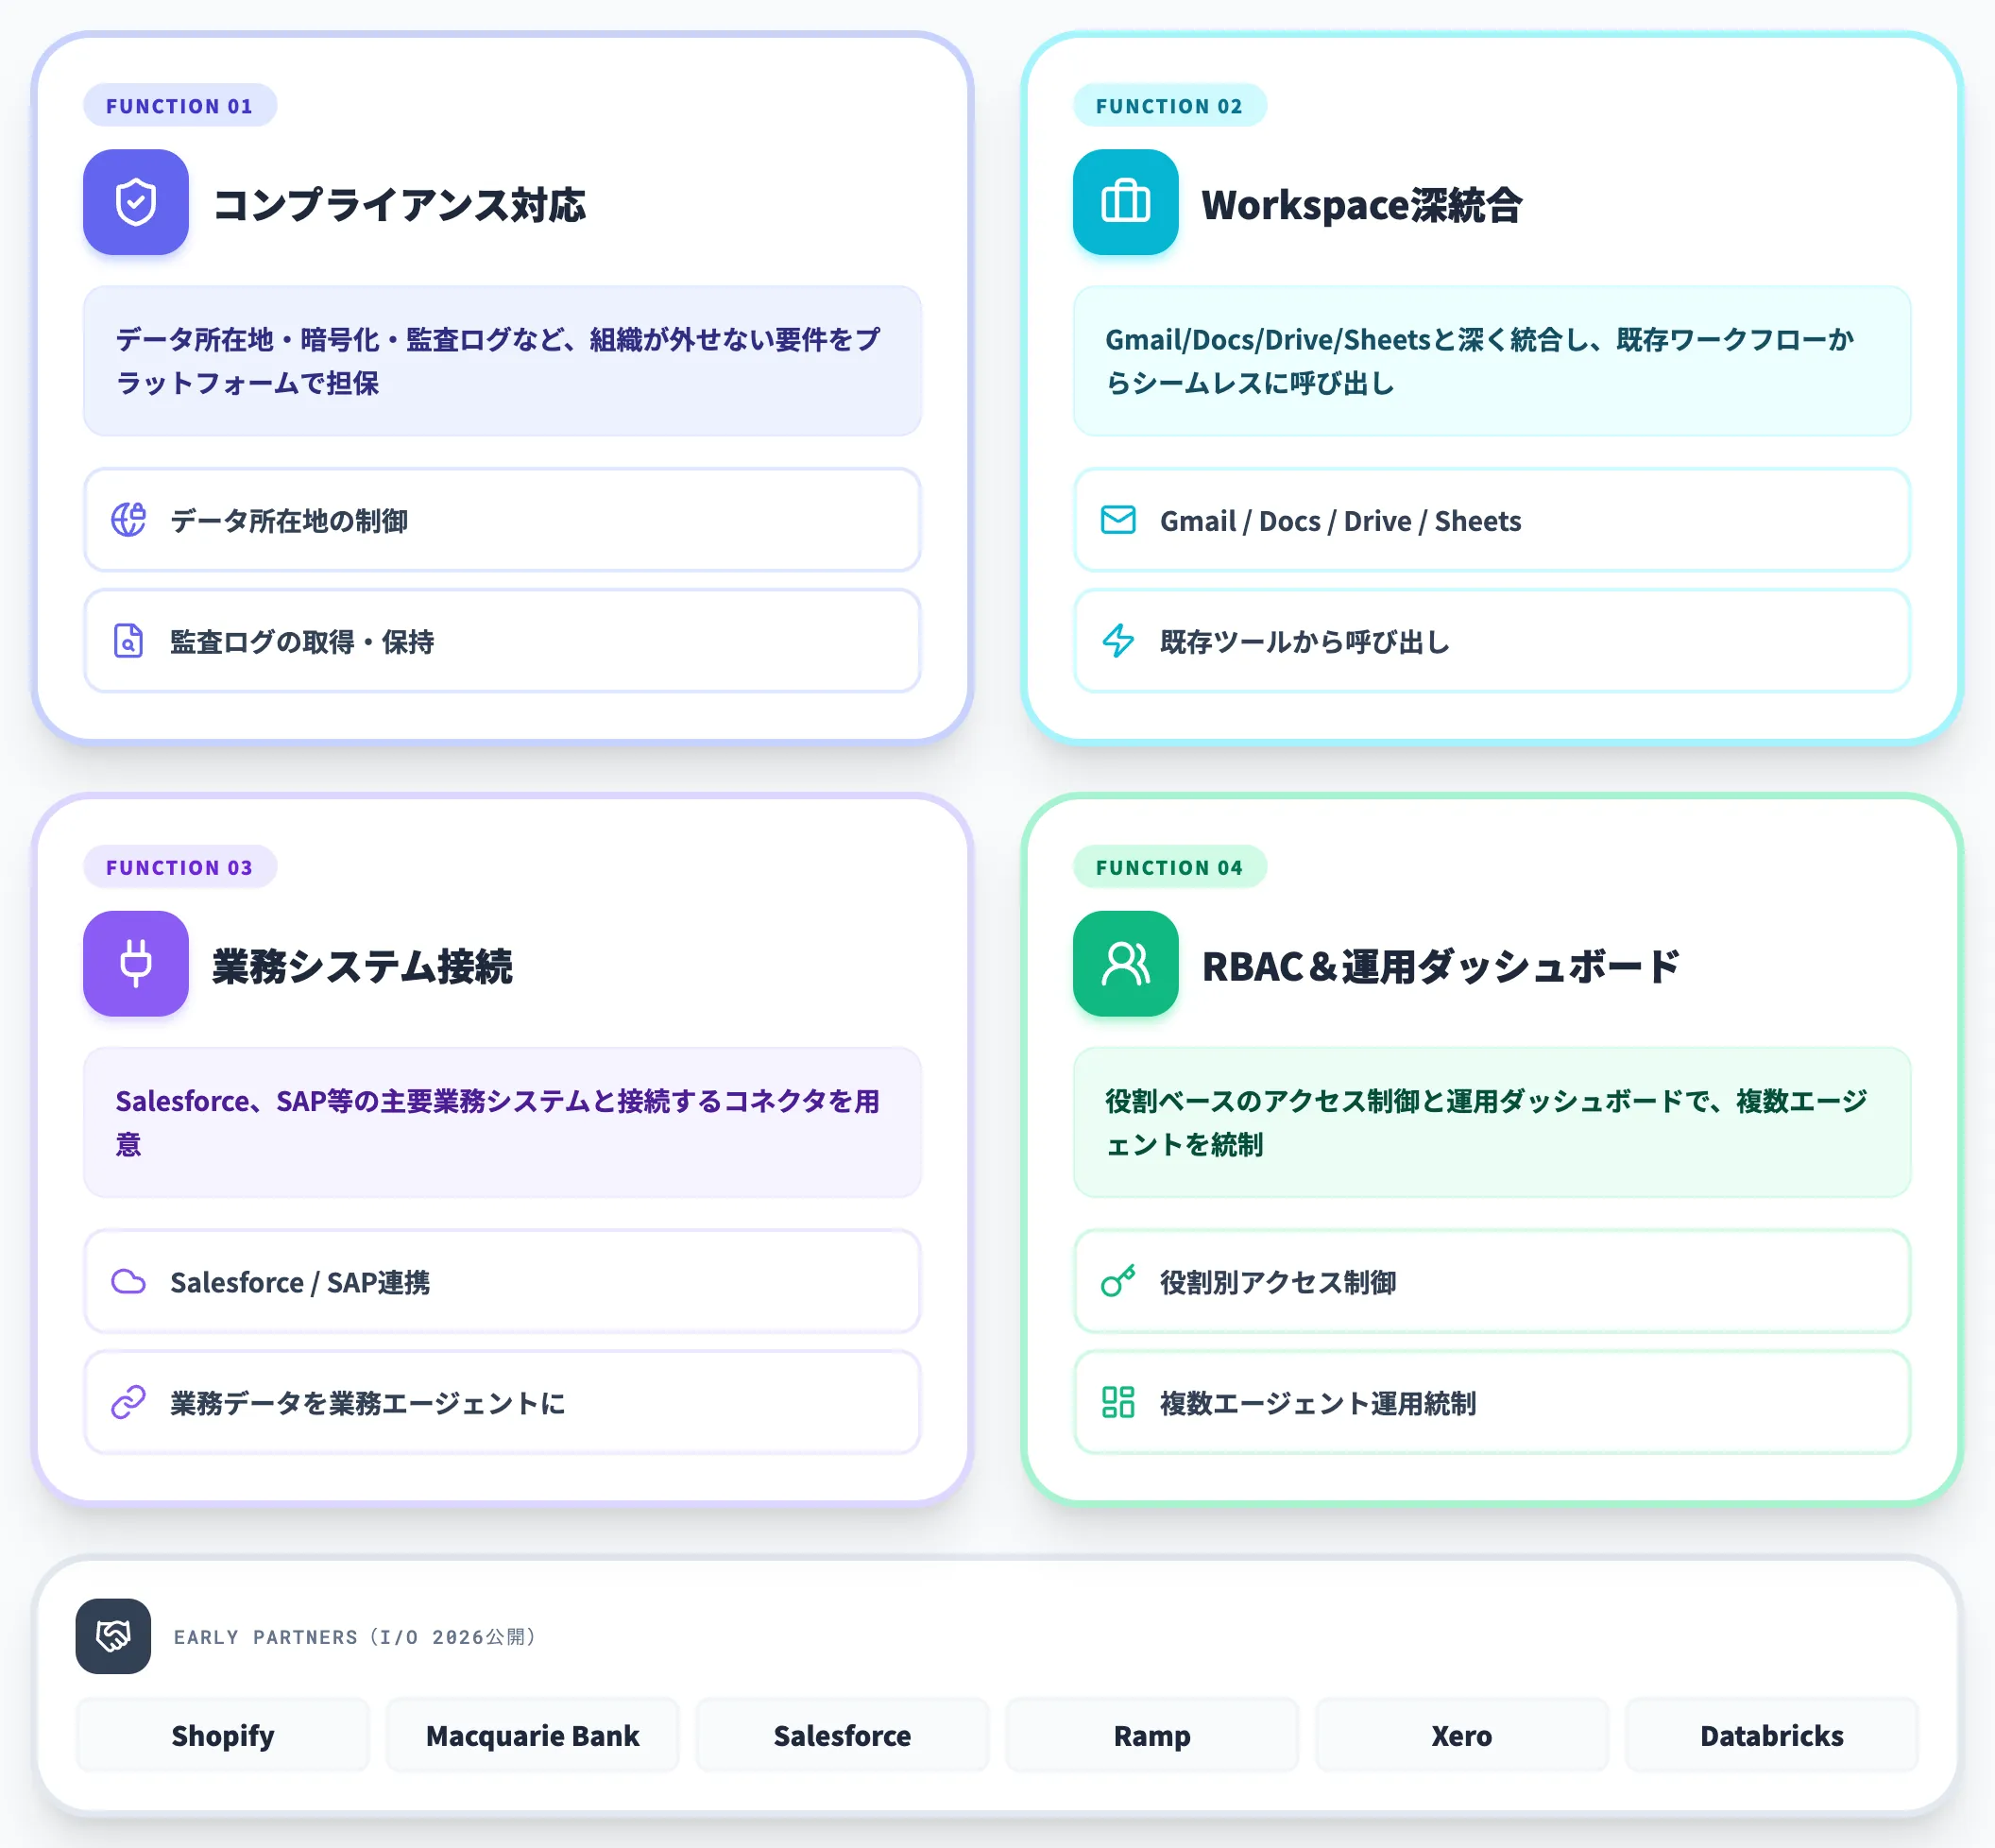Click the link chain icon in 業務データ row

[x=128, y=1402]
